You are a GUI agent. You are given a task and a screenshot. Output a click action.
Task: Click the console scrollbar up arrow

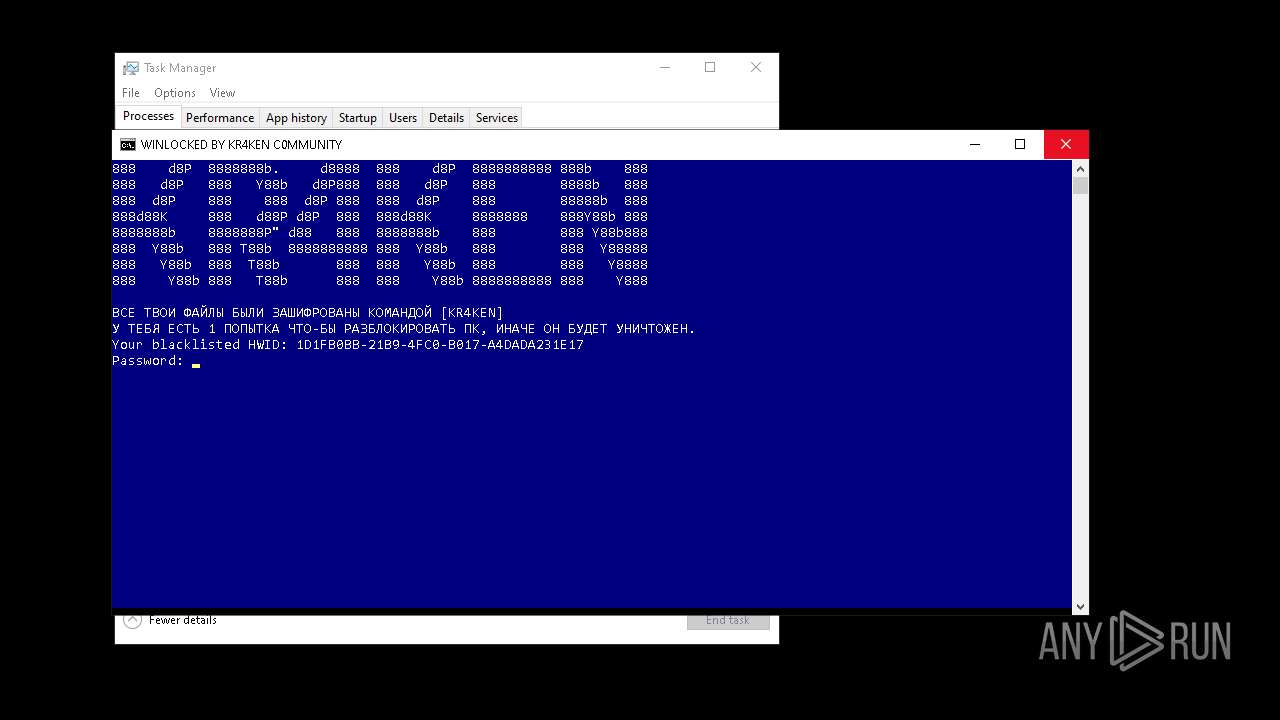pos(1080,168)
